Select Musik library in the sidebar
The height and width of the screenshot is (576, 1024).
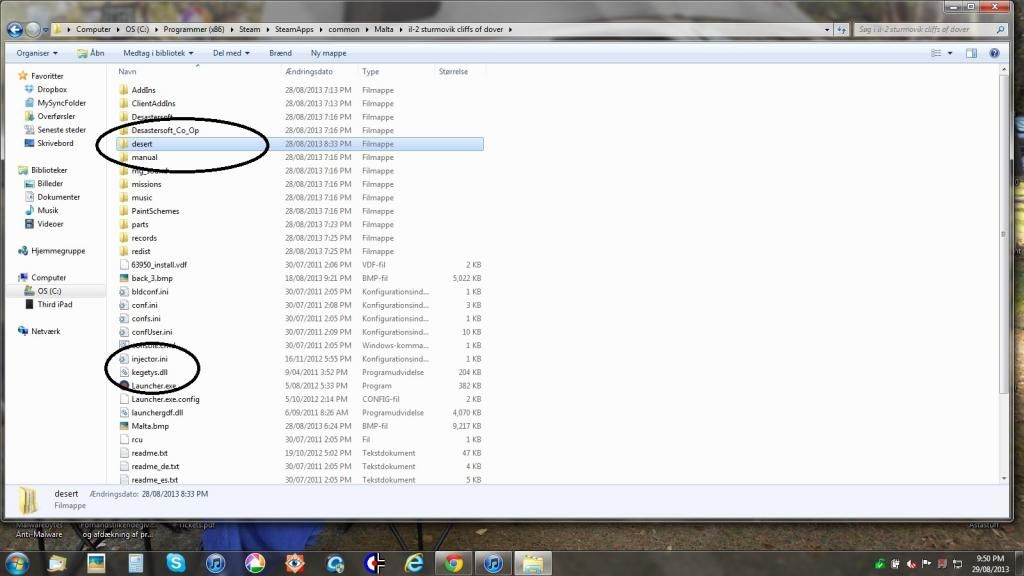point(48,210)
